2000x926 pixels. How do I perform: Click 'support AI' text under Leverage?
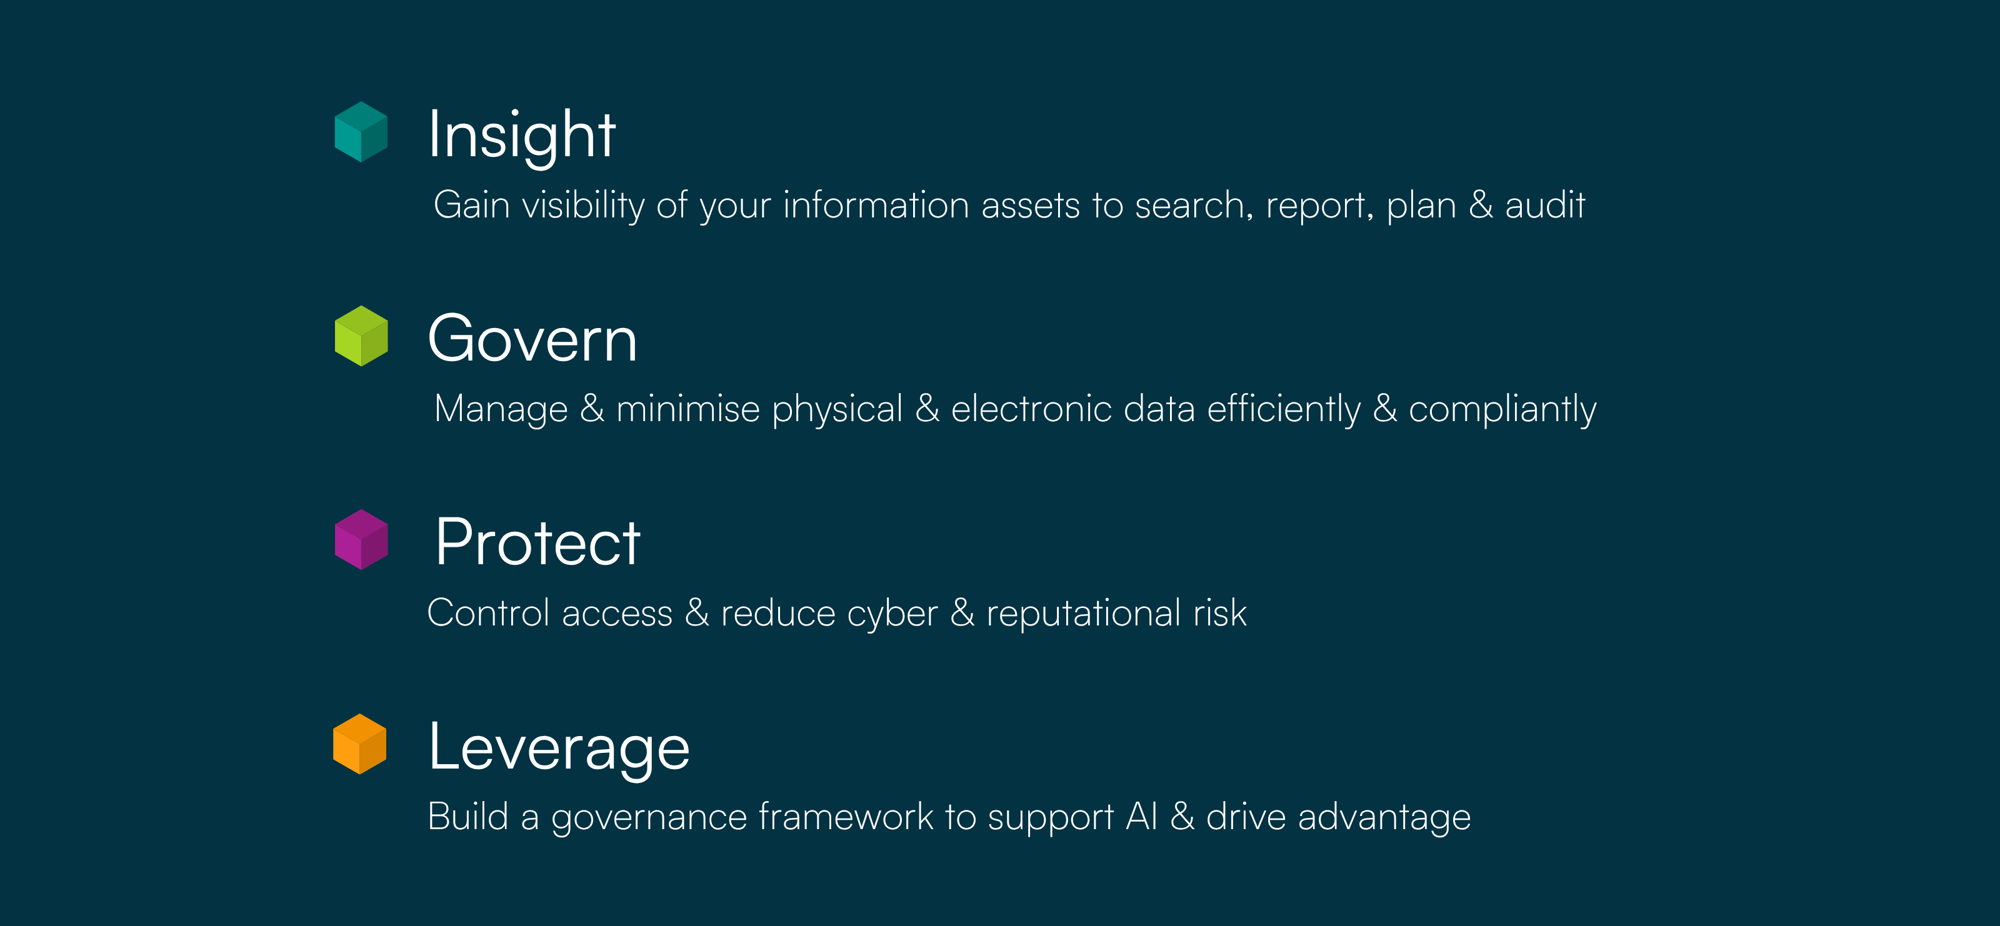pyautogui.click(x=1072, y=818)
